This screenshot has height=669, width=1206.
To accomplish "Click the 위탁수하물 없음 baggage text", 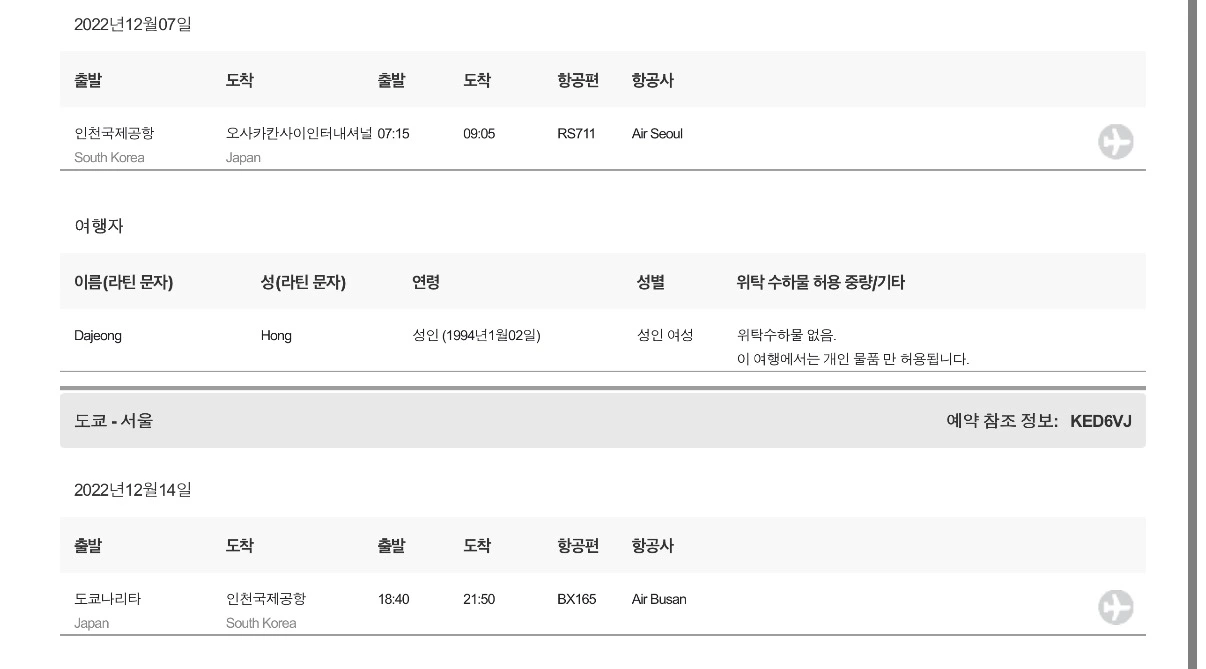I will coord(787,336).
